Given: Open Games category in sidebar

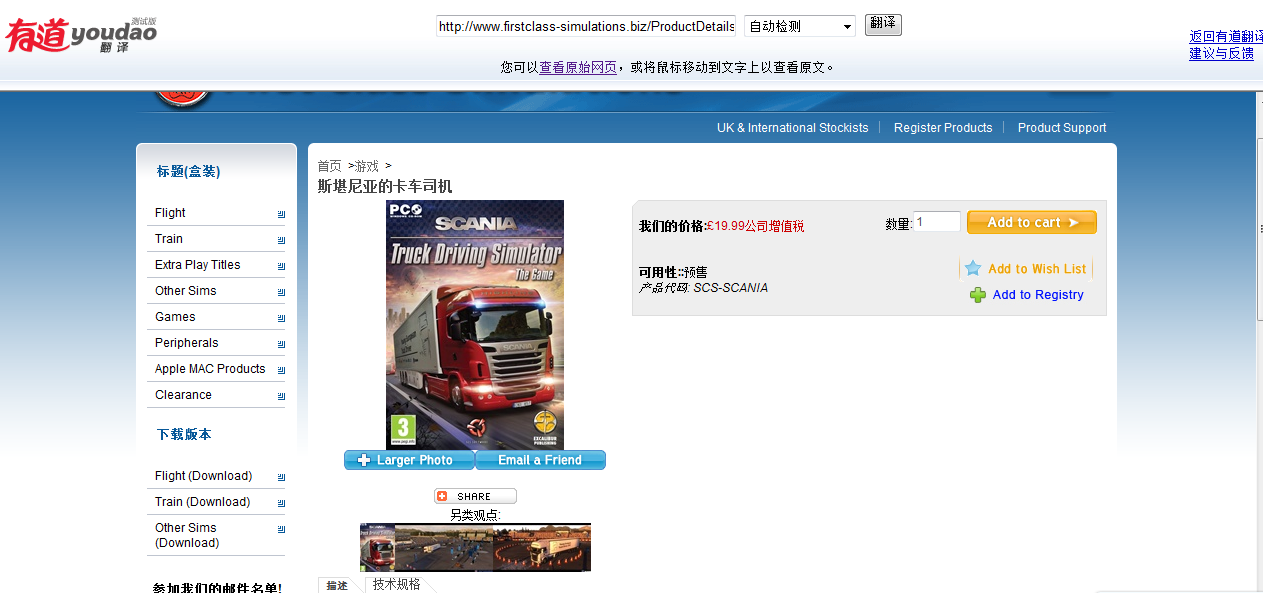Looking at the screenshot, I should pos(175,317).
